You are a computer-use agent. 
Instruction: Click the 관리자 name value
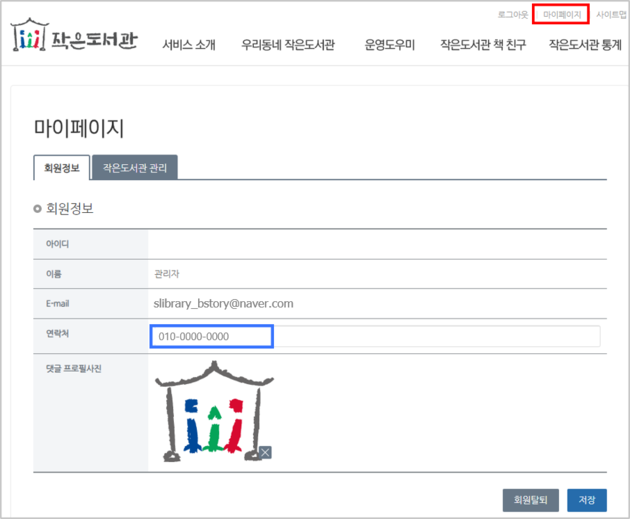pyautogui.click(x=167, y=274)
